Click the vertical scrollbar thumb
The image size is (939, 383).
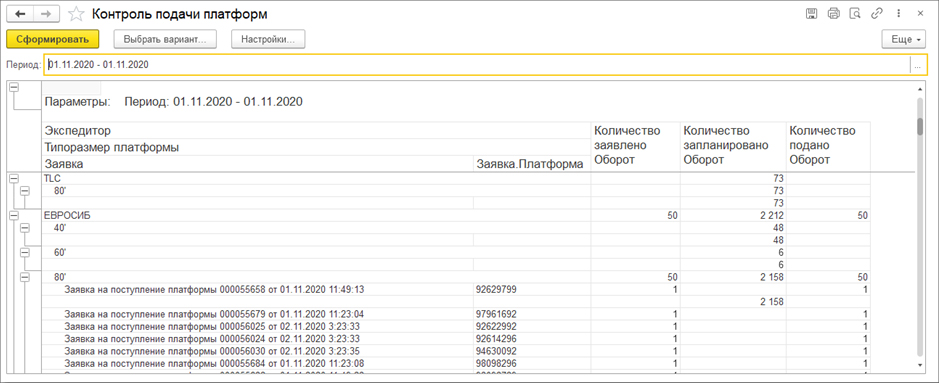point(921,127)
